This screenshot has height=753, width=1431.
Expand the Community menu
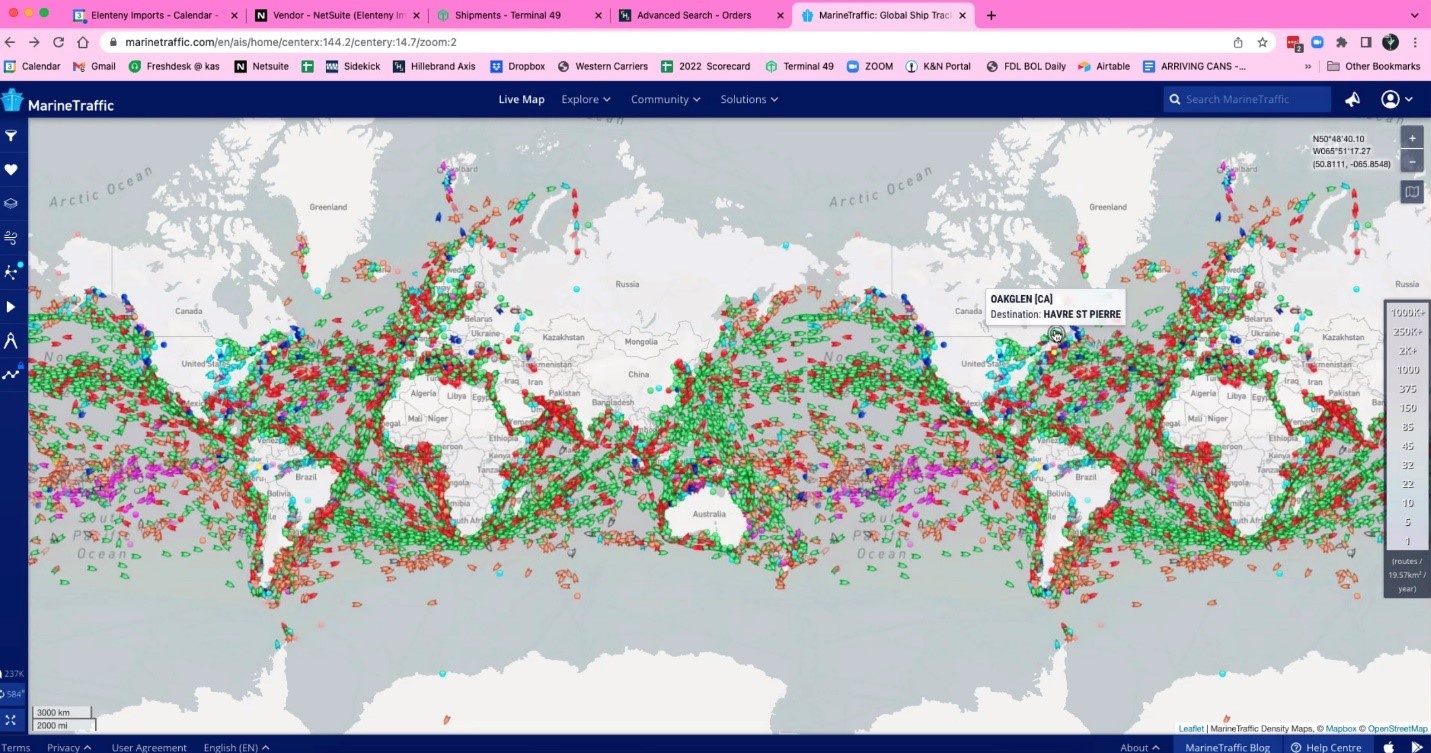(x=665, y=99)
